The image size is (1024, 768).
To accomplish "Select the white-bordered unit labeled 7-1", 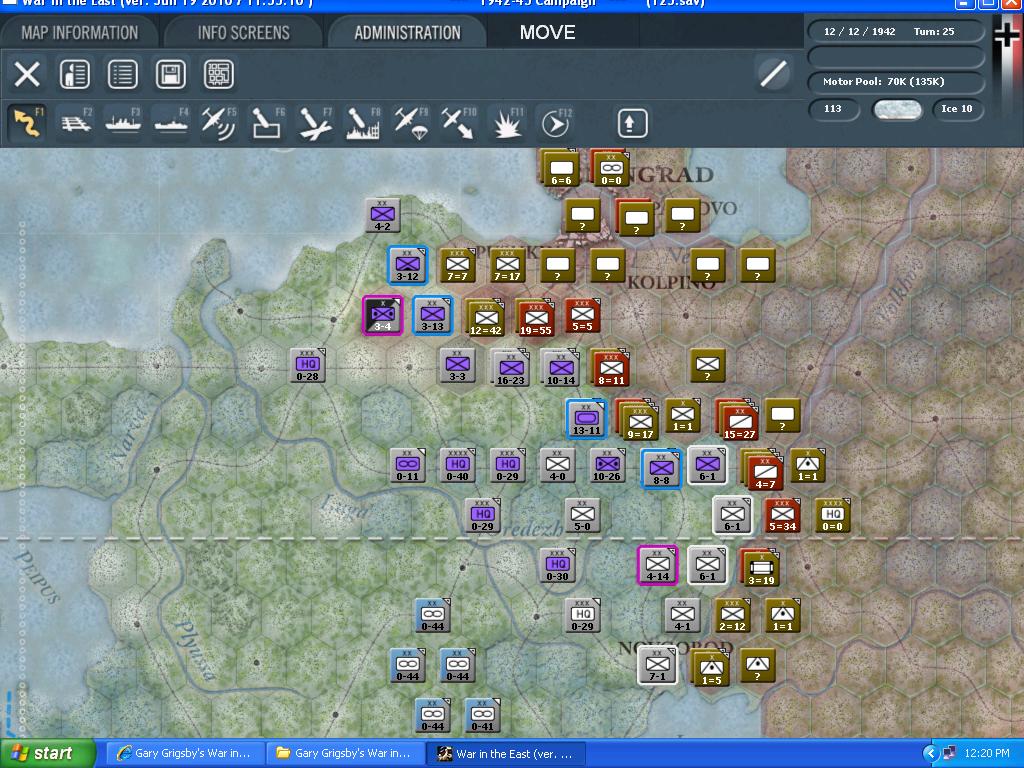I will click(658, 665).
